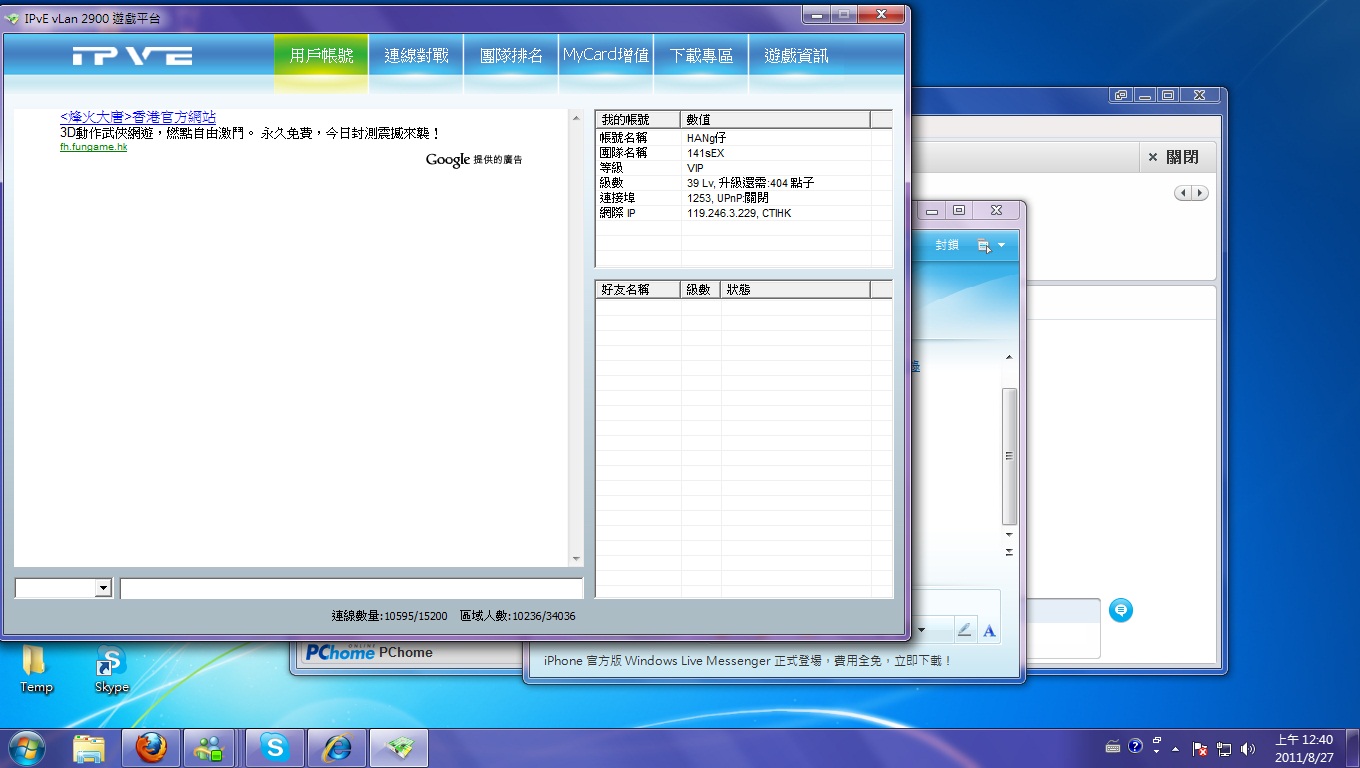Click the Internet Explorer taskbar icon
Screen dimensions: 1360x768
click(337, 748)
